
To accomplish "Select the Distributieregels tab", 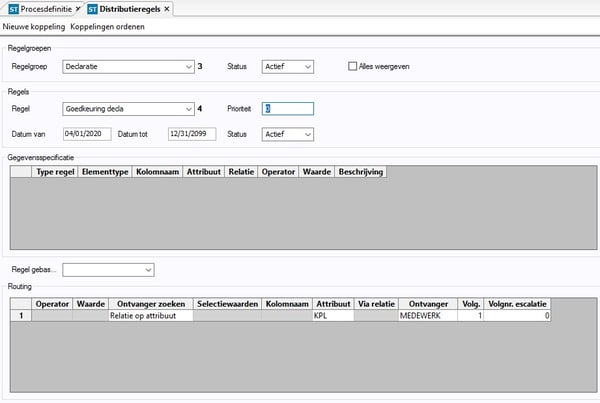I will [130, 9].
